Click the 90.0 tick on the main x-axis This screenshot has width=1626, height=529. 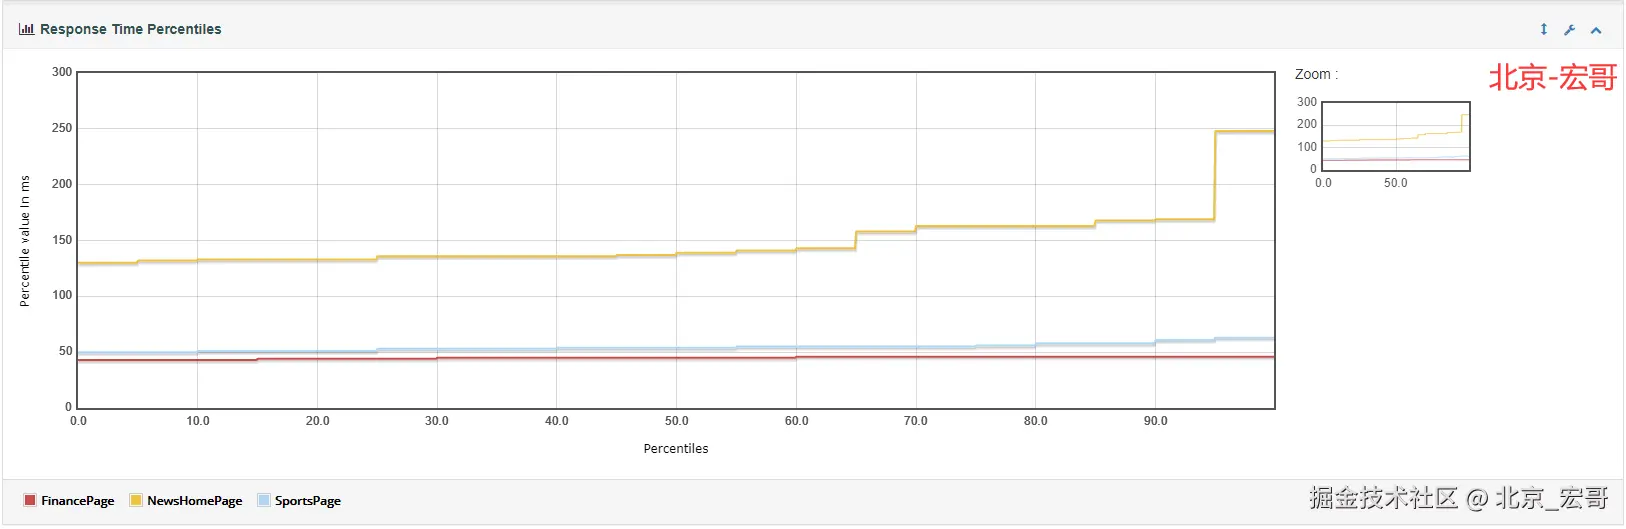[x=1156, y=421]
